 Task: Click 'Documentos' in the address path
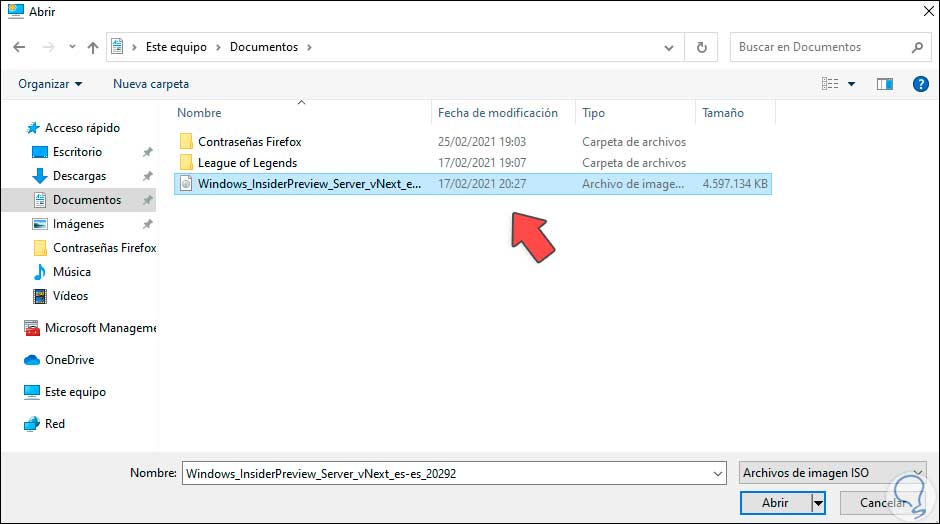(264, 47)
